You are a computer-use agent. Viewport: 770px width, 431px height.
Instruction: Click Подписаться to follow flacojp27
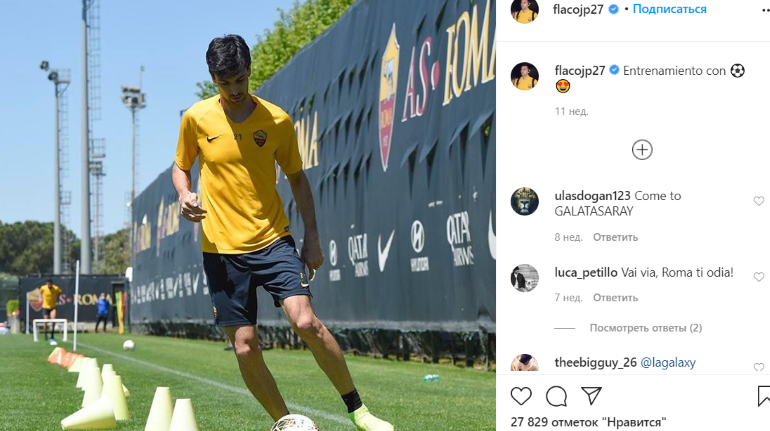(669, 9)
